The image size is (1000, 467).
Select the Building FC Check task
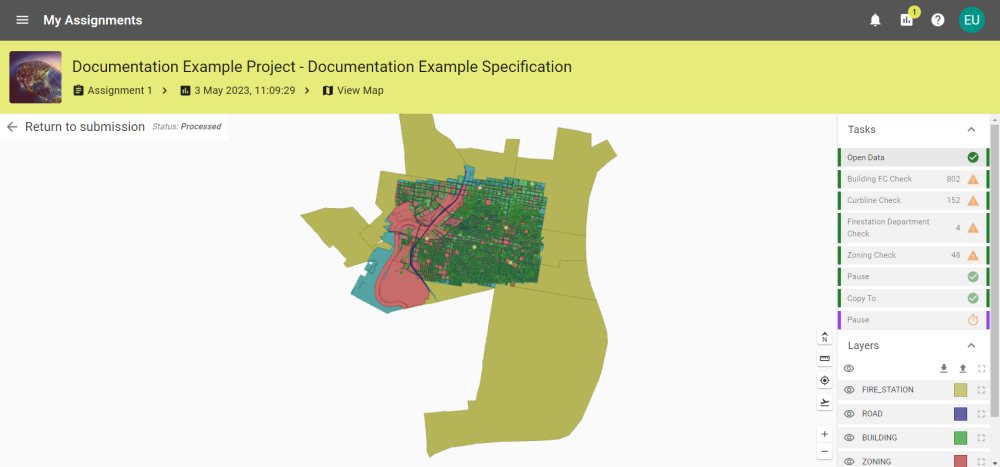(880, 179)
